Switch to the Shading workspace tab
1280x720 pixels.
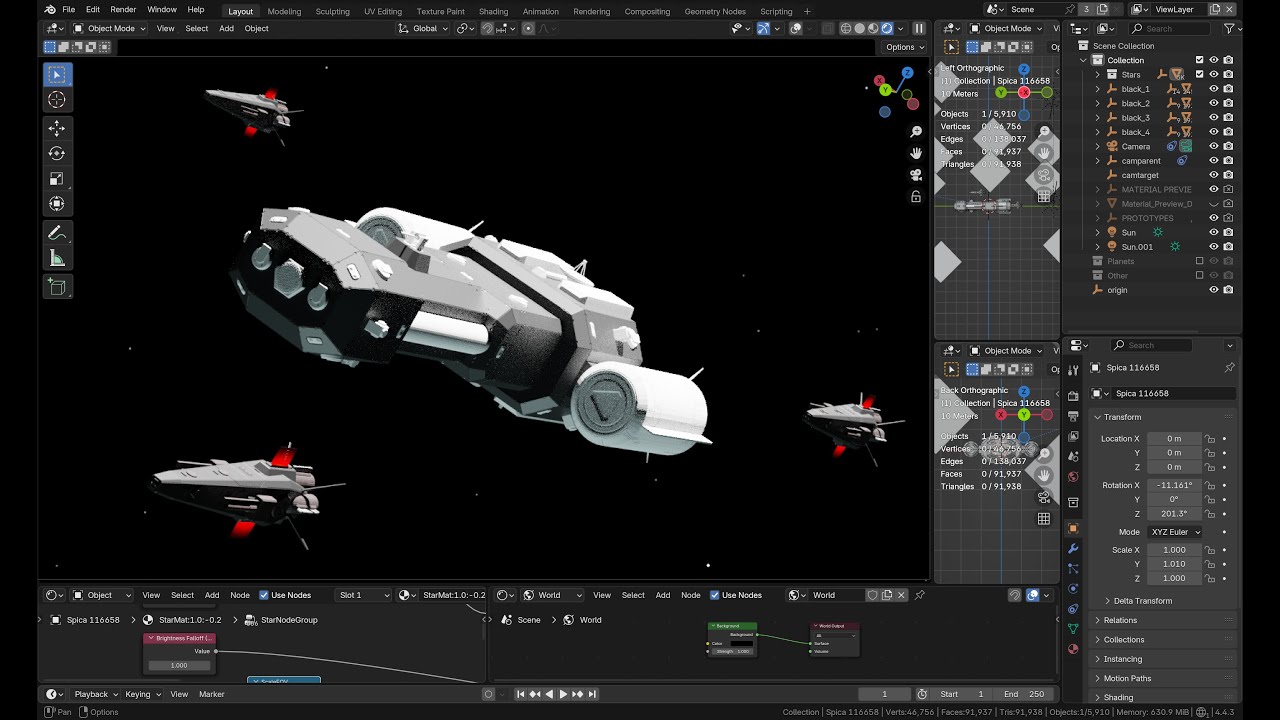pos(493,11)
